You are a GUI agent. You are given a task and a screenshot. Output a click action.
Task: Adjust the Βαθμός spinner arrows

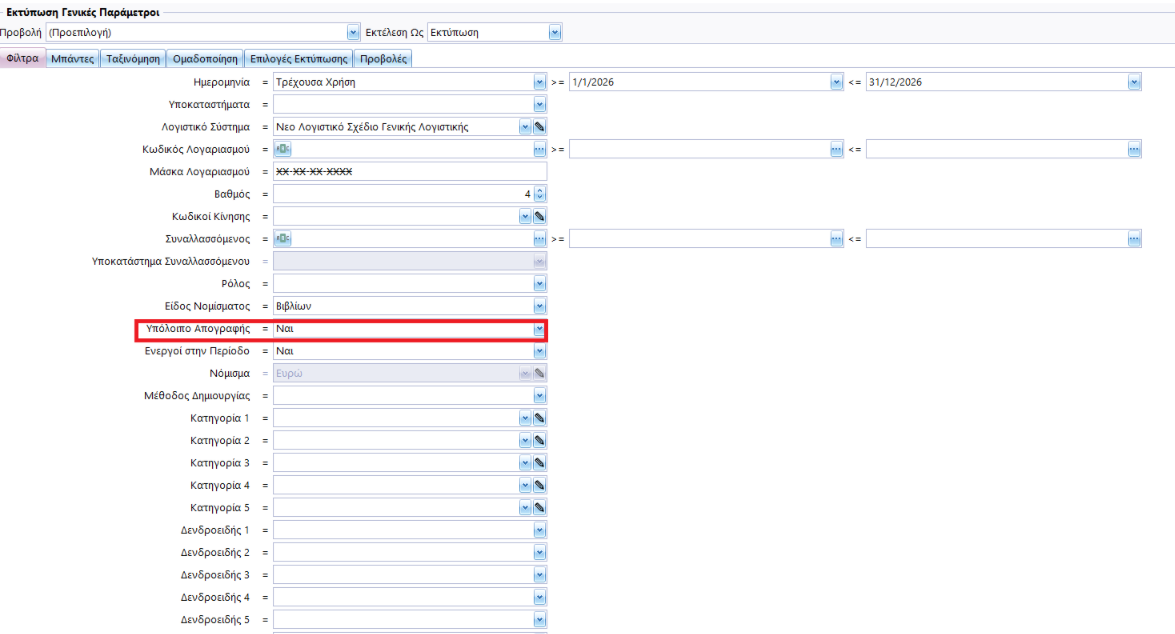pos(540,194)
